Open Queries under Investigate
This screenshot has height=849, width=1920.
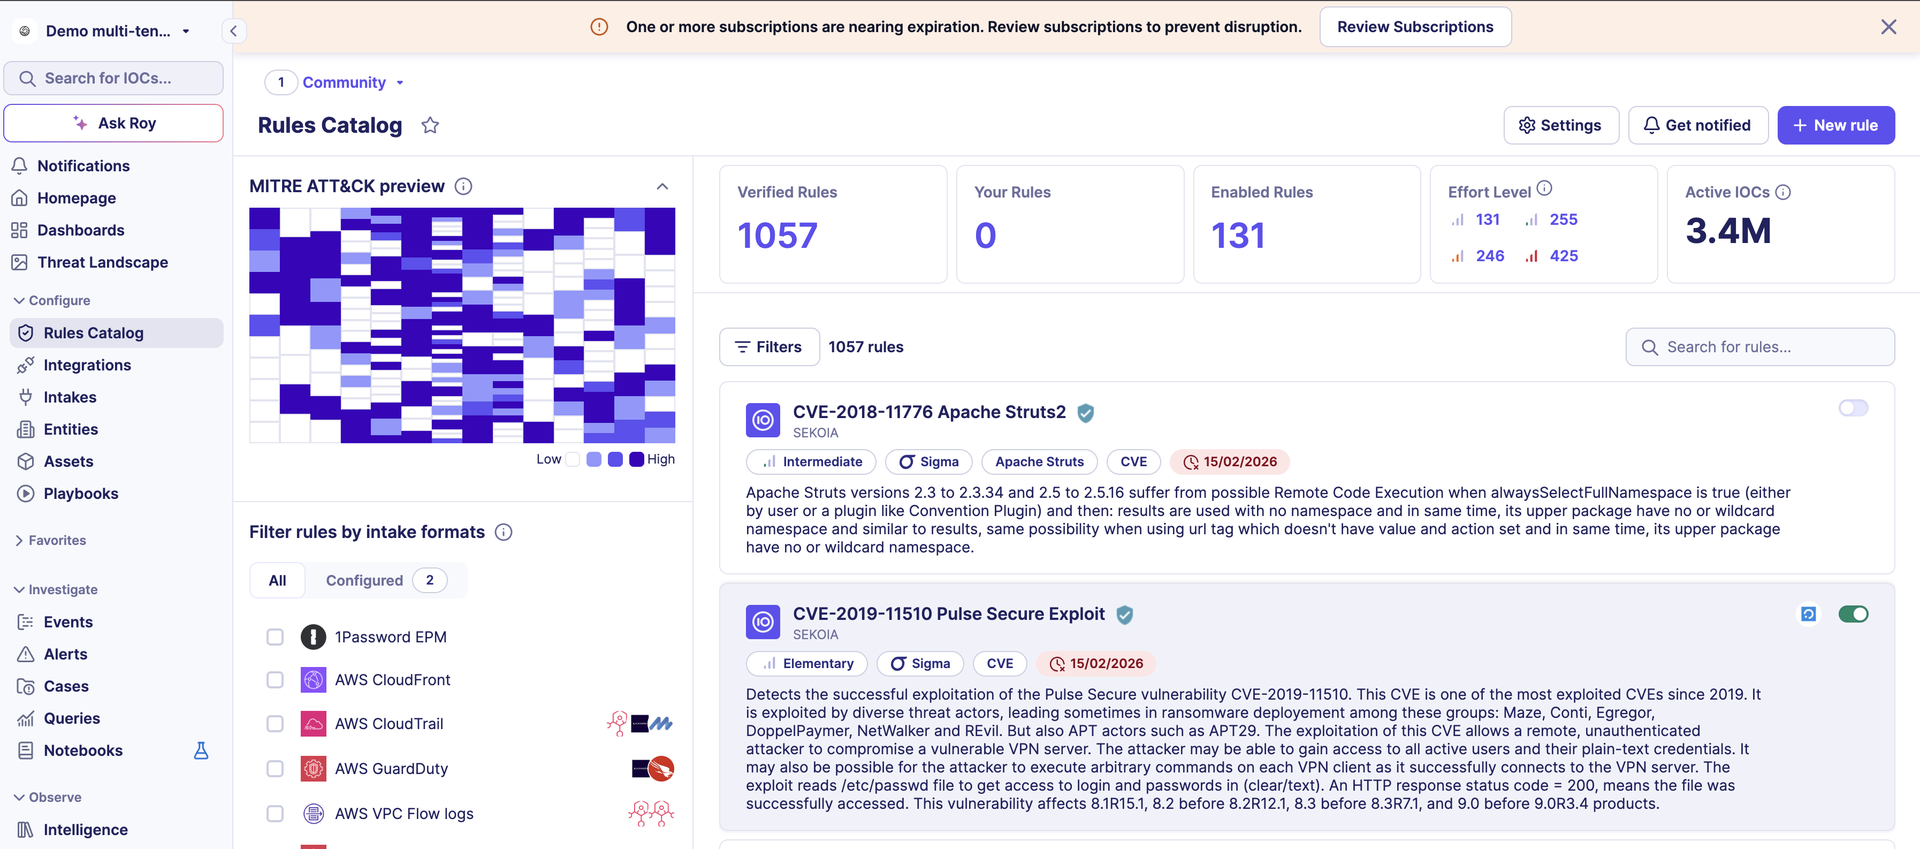click(72, 718)
